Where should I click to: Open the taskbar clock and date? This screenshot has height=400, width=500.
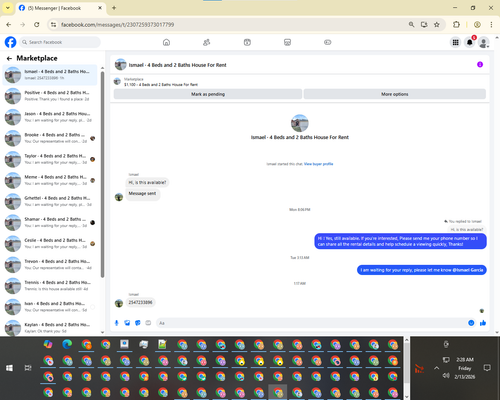(465, 368)
